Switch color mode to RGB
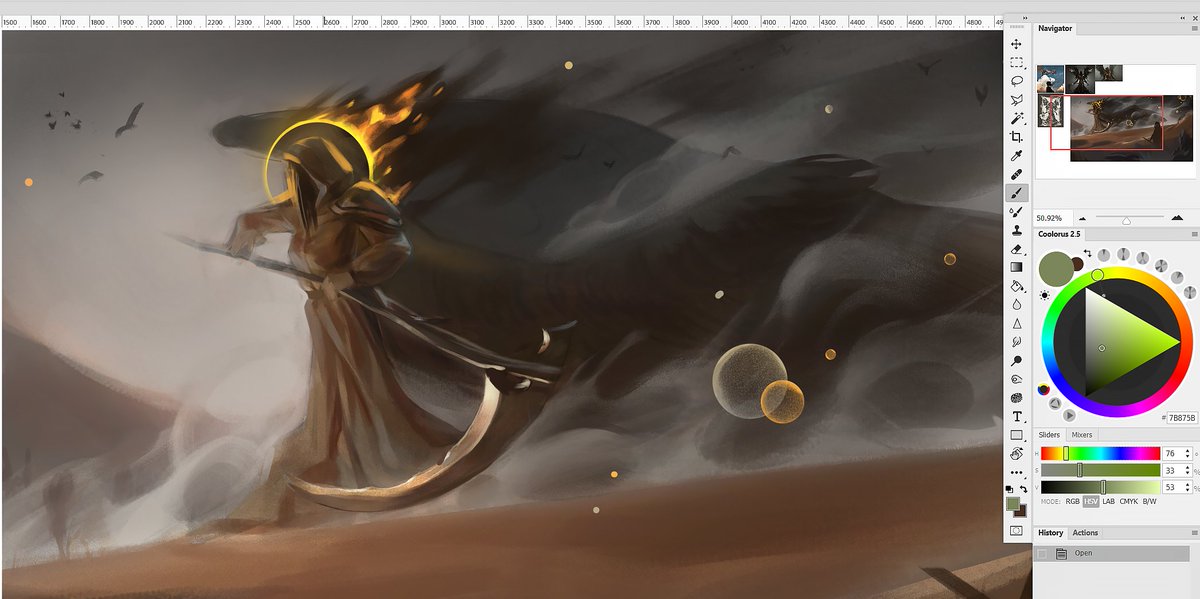 tap(1072, 501)
